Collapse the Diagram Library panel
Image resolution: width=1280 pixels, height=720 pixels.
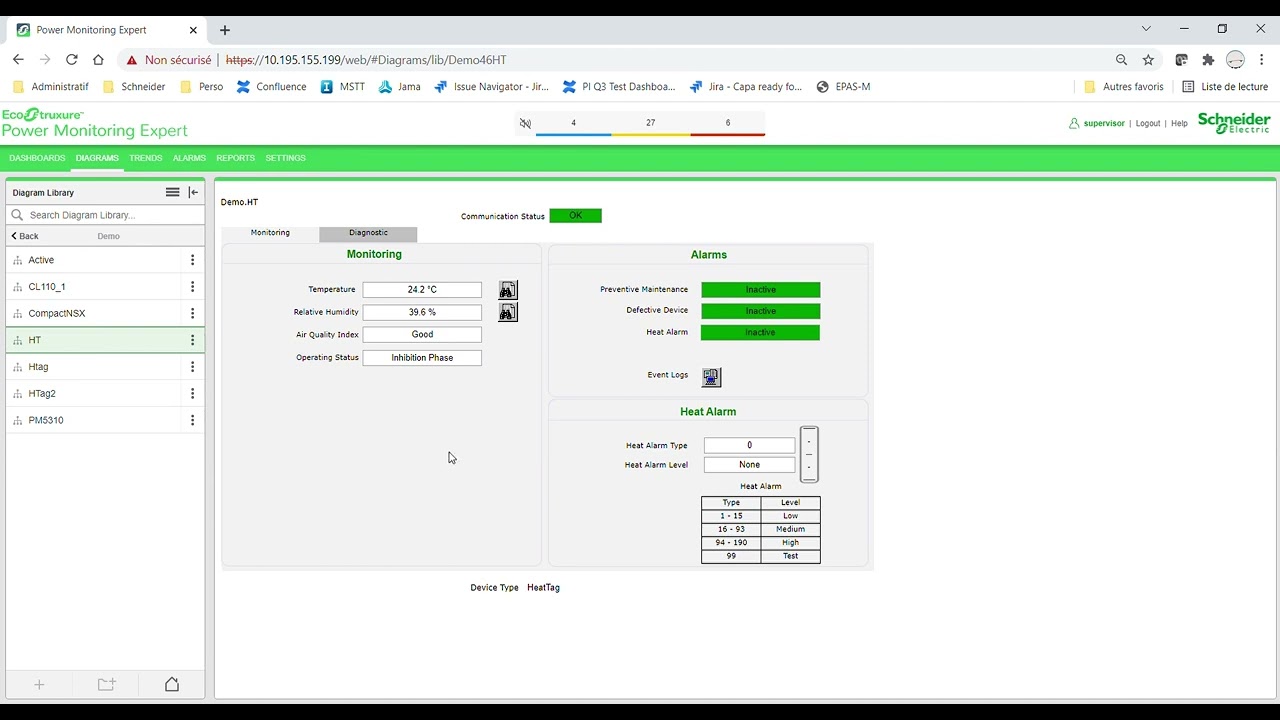click(194, 192)
